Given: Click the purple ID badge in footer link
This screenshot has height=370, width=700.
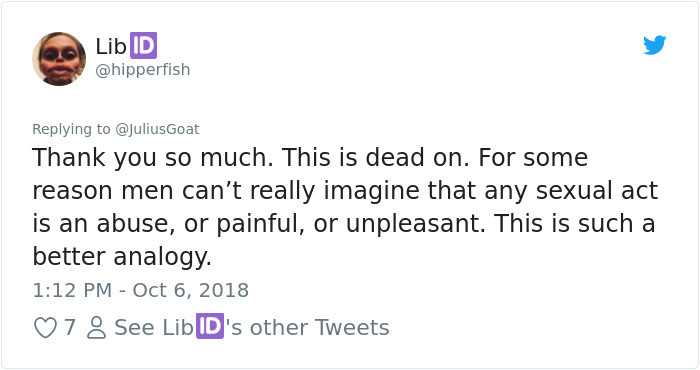Looking at the screenshot, I should pyautogui.click(x=210, y=326).
